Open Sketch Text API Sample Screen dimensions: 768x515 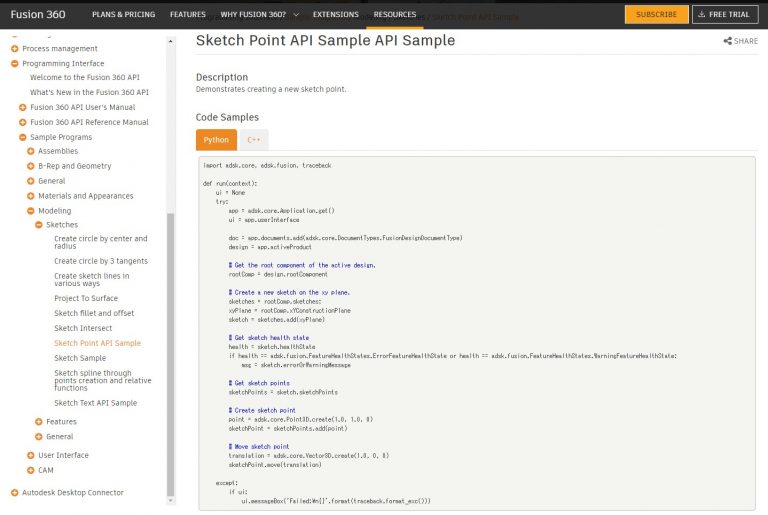(x=96, y=403)
